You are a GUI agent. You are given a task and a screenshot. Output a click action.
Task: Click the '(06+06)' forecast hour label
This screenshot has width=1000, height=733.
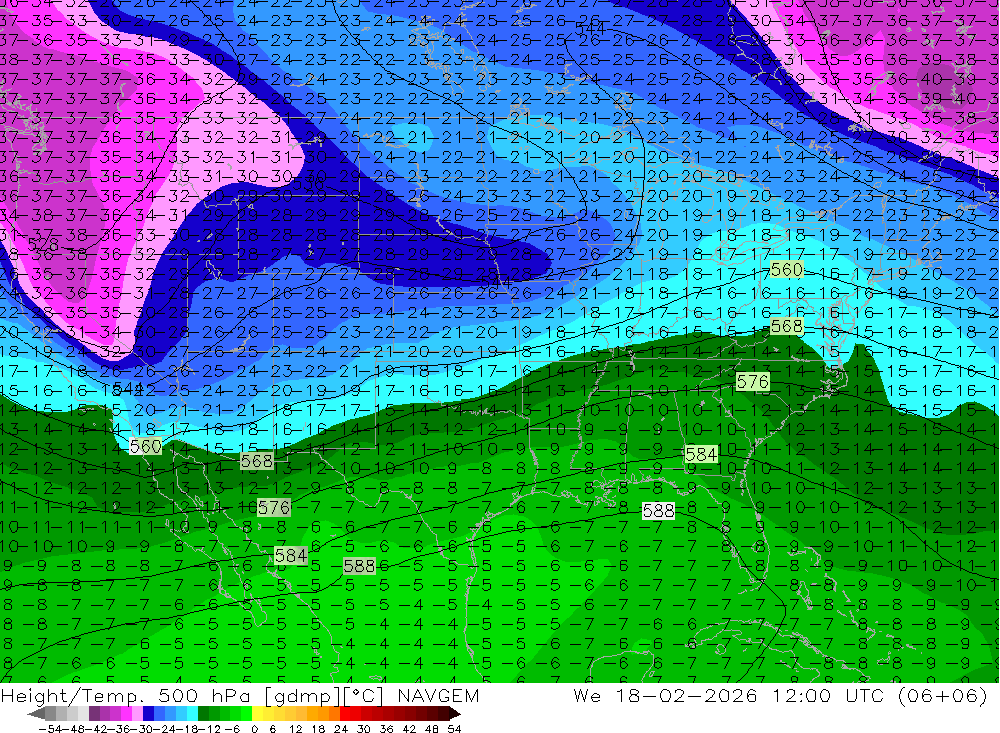pyautogui.click(x=943, y=695)
